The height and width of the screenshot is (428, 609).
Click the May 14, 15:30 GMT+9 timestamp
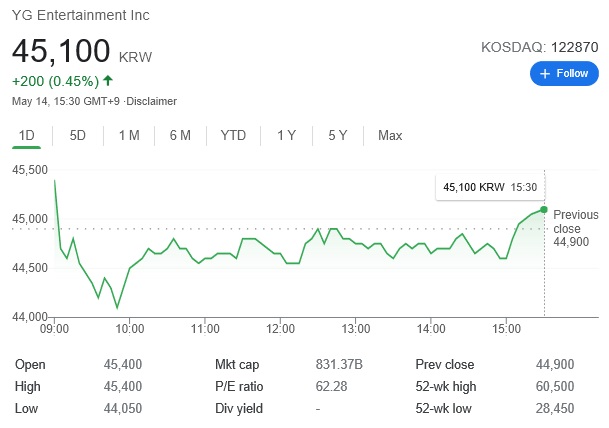point(66,101)
